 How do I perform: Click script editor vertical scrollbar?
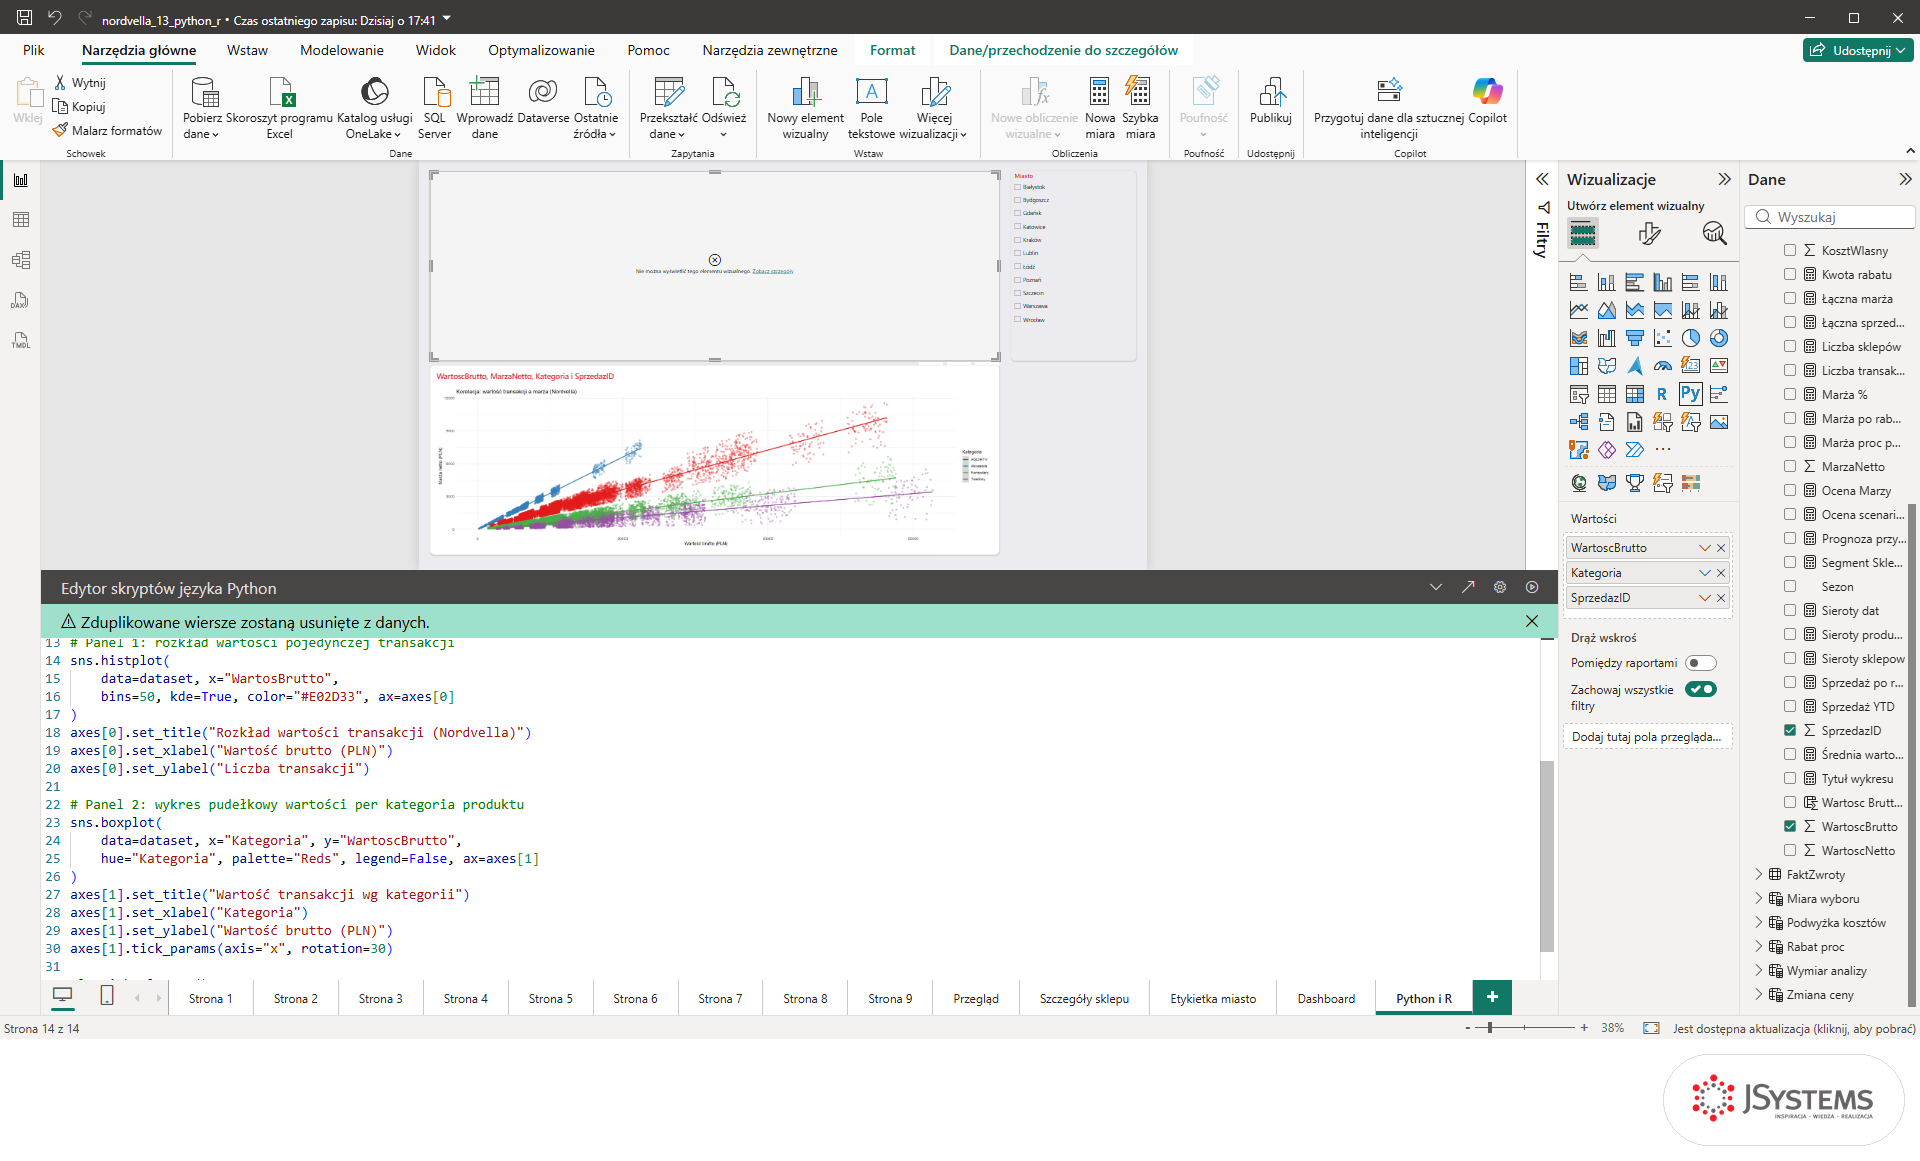click(1547, 856)
